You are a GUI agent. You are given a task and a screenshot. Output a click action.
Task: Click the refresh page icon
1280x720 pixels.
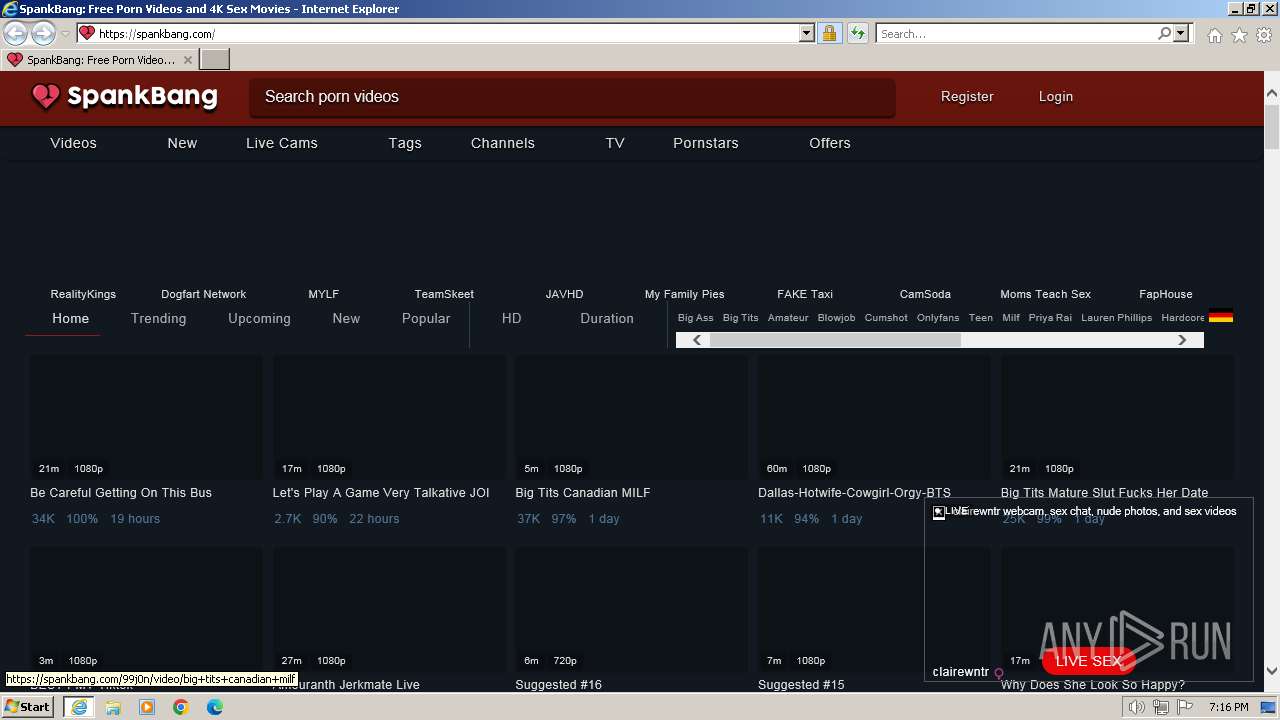point(857,33)
